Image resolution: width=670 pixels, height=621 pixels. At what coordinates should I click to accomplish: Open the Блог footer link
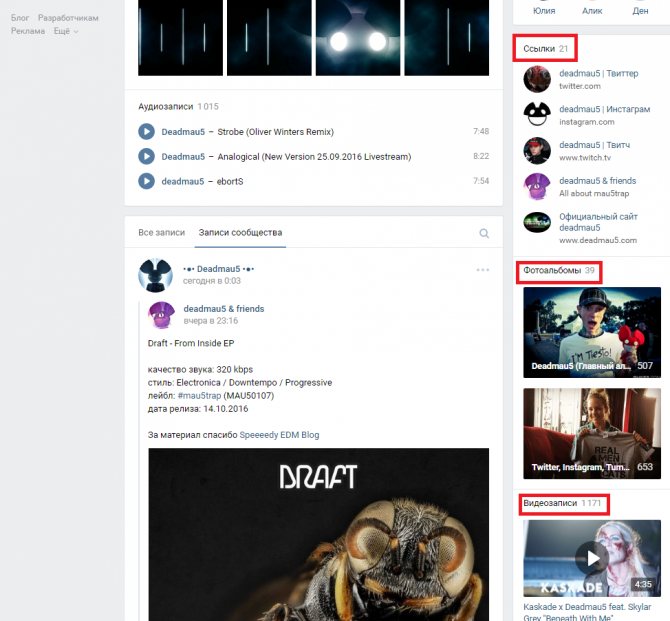(x=20, y=18)
